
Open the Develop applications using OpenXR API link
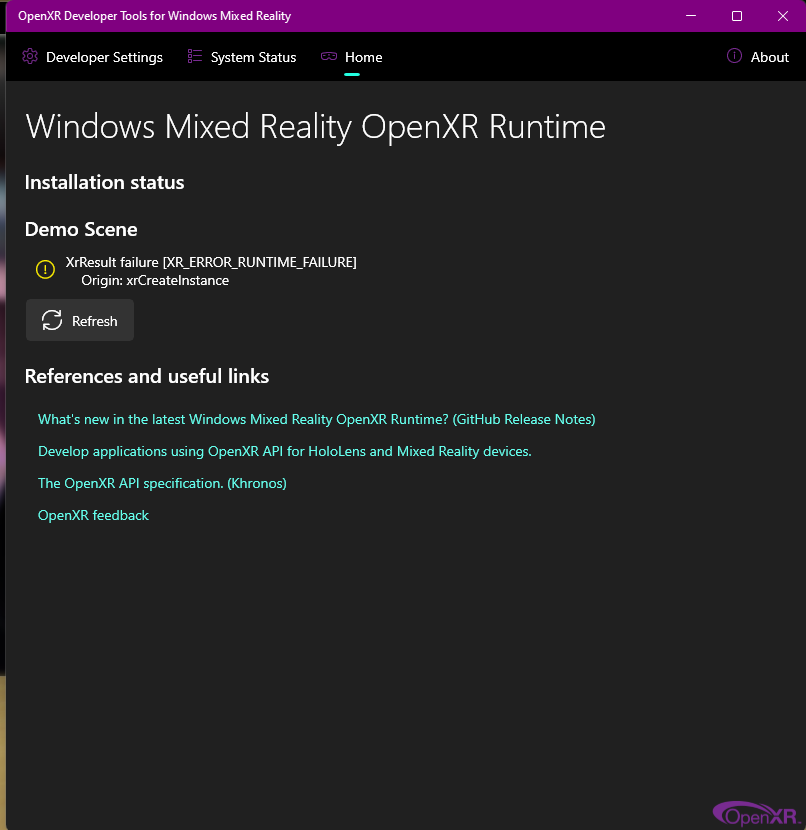click(285, 451)
